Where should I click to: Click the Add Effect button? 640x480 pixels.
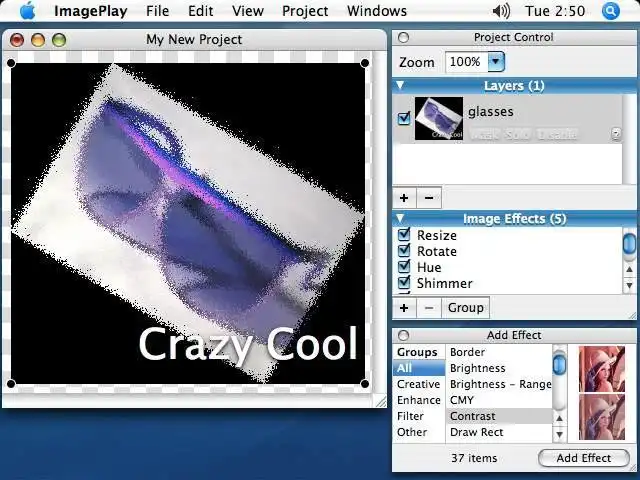coord(584,458)
